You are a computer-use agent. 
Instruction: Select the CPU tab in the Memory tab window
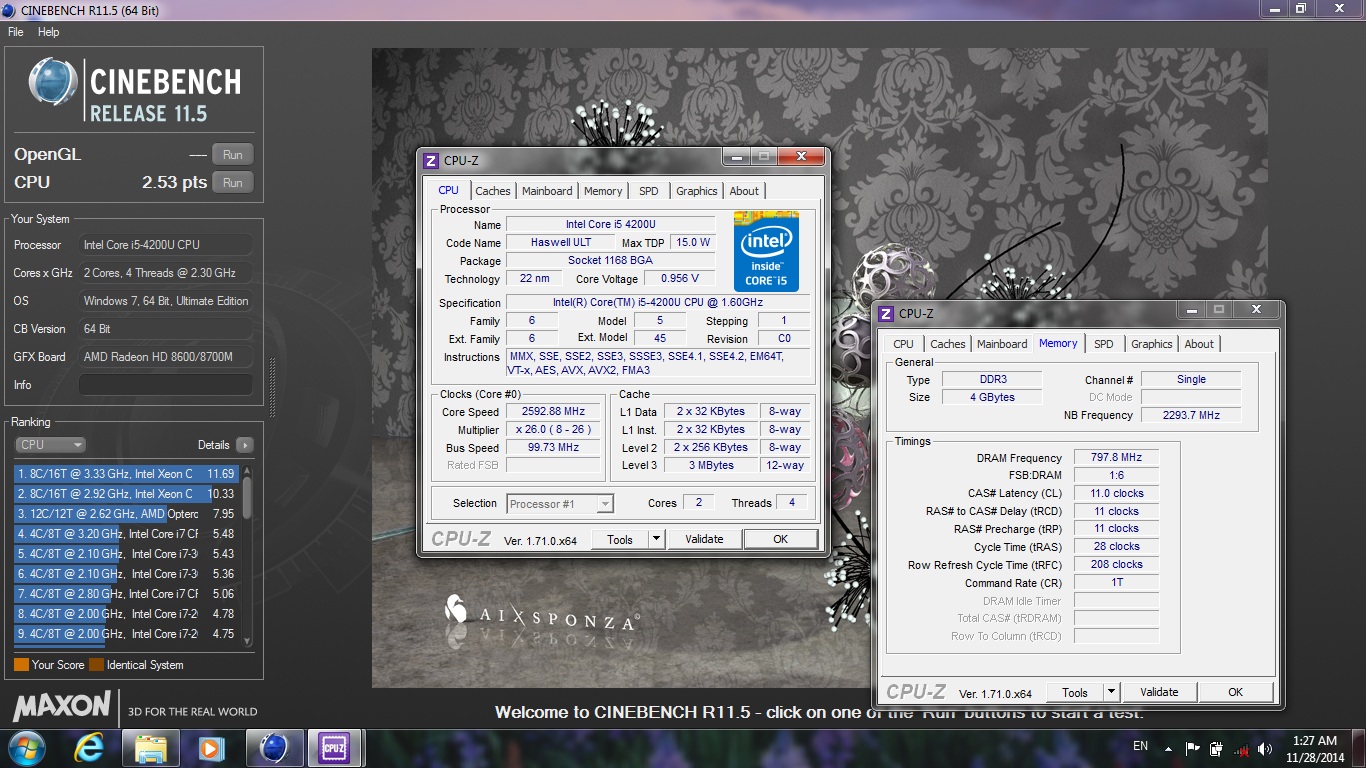pyautogui.click(x=904, y=344)
